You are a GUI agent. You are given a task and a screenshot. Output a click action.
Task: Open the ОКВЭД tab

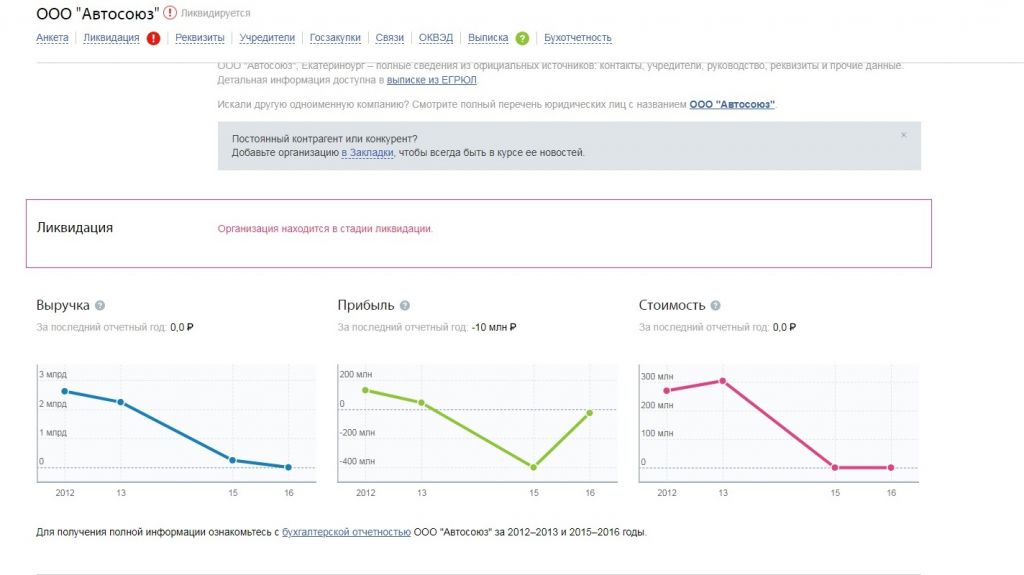pos(436,38)
